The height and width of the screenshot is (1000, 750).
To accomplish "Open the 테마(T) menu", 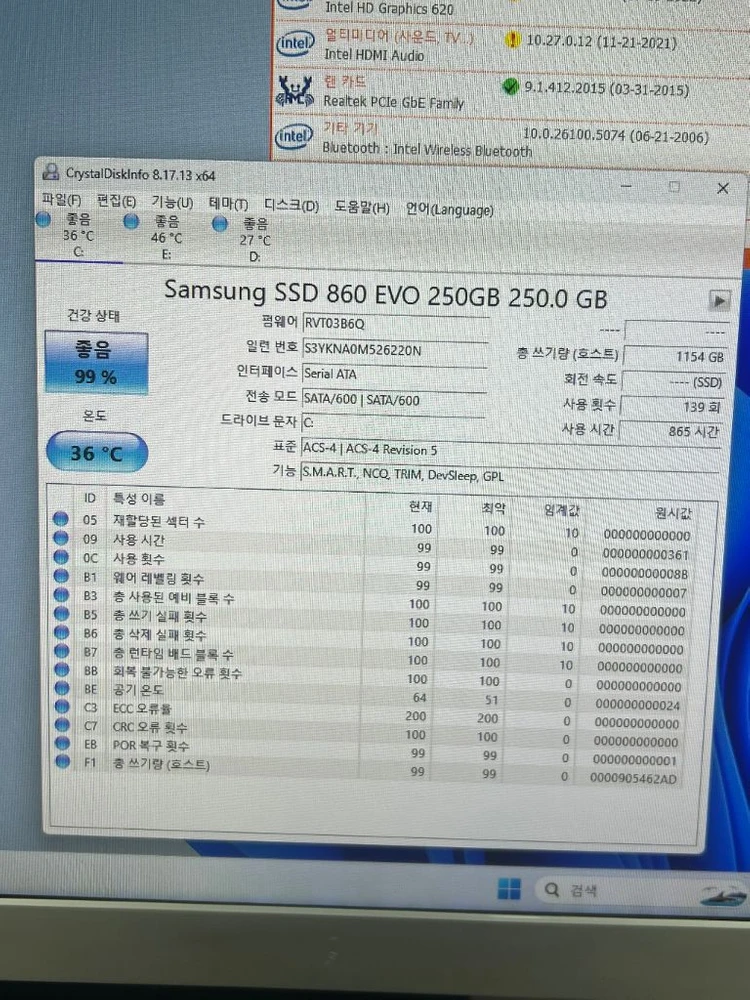I will click(x=228, y=203).
